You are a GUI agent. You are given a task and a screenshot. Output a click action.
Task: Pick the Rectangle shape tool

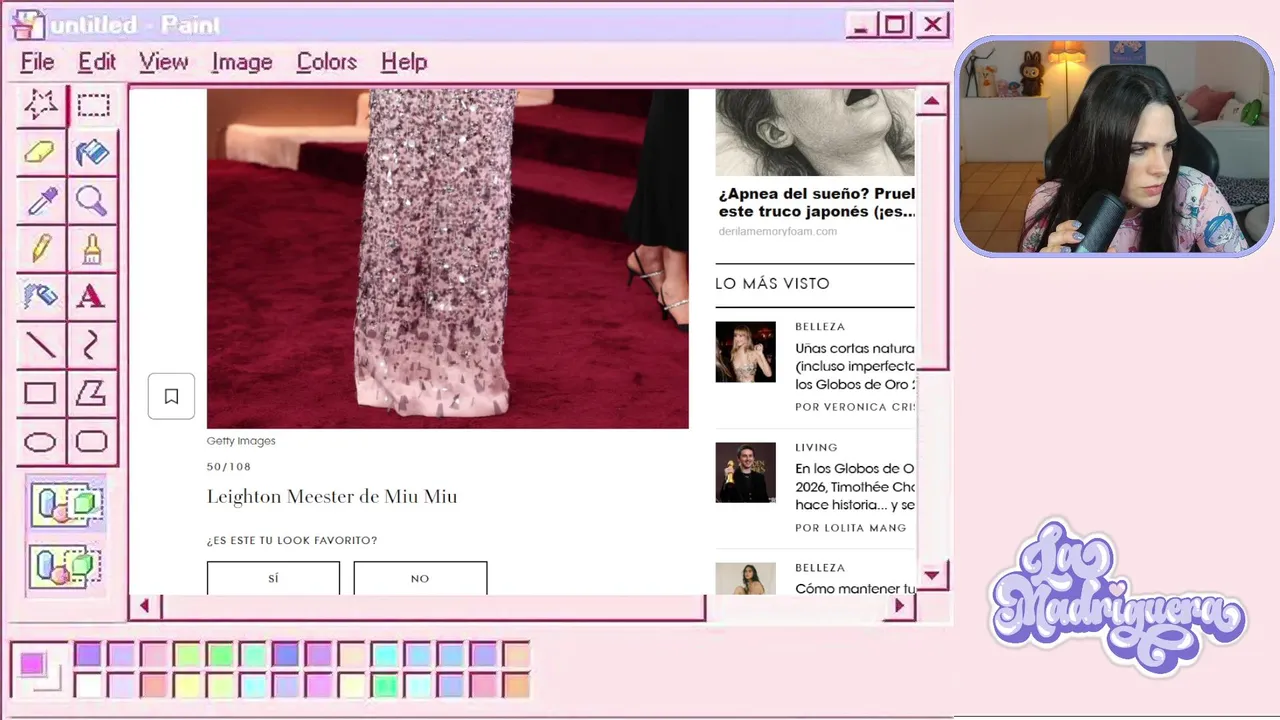(41, 393)
